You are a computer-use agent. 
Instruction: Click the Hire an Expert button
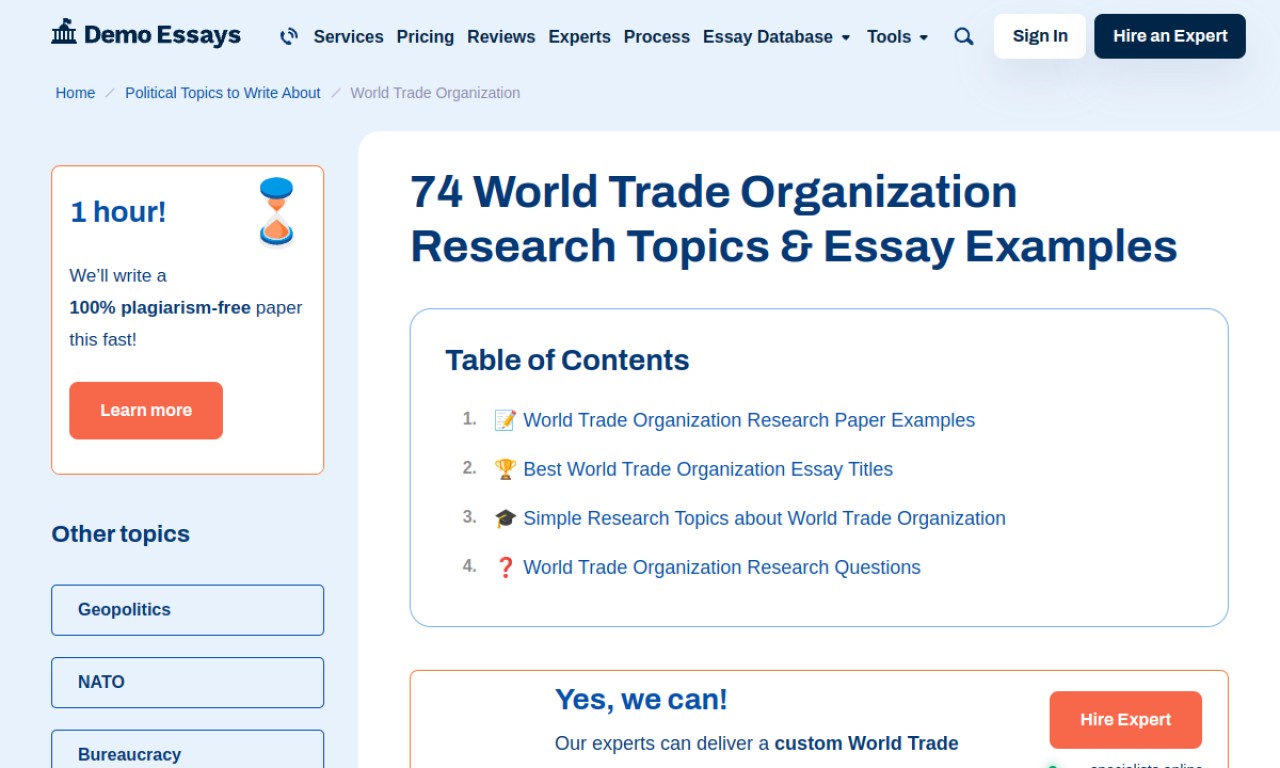click(1170, 36)
